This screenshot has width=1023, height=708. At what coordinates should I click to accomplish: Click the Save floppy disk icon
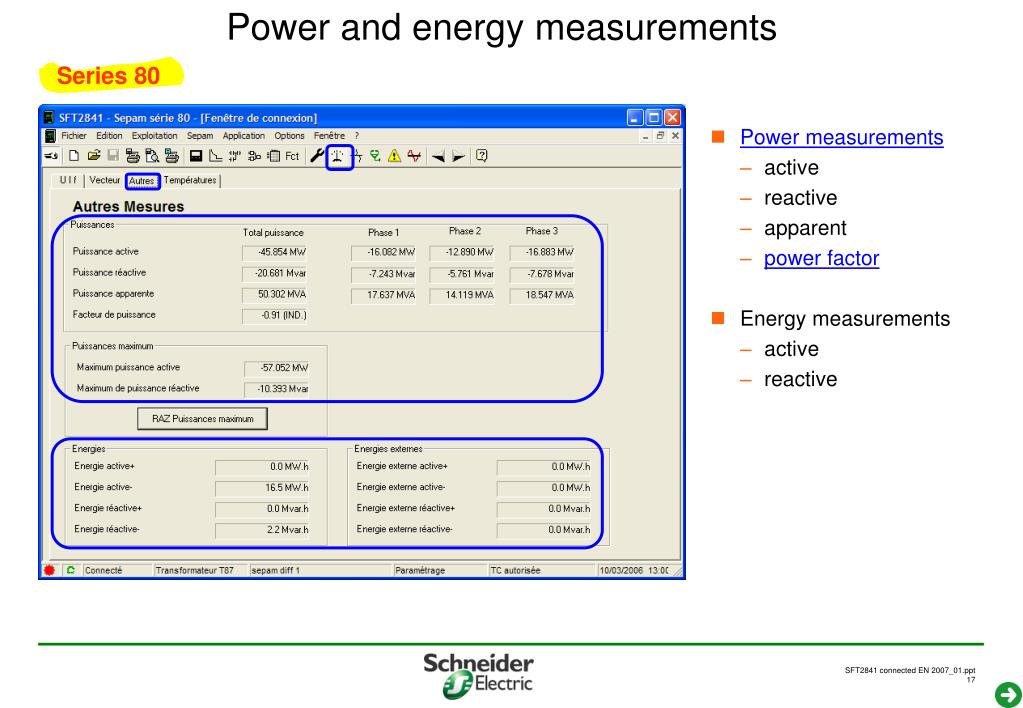113,156
